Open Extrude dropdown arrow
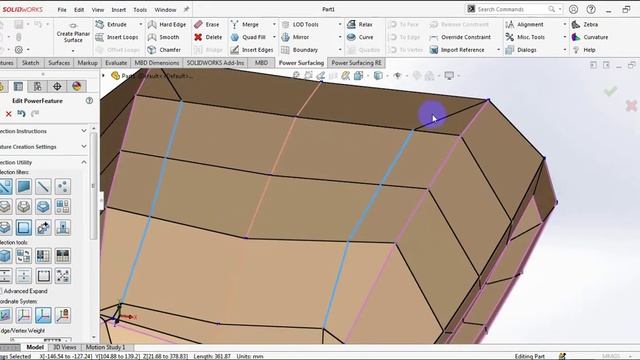The image size is (640, 360). click(140, 24)
